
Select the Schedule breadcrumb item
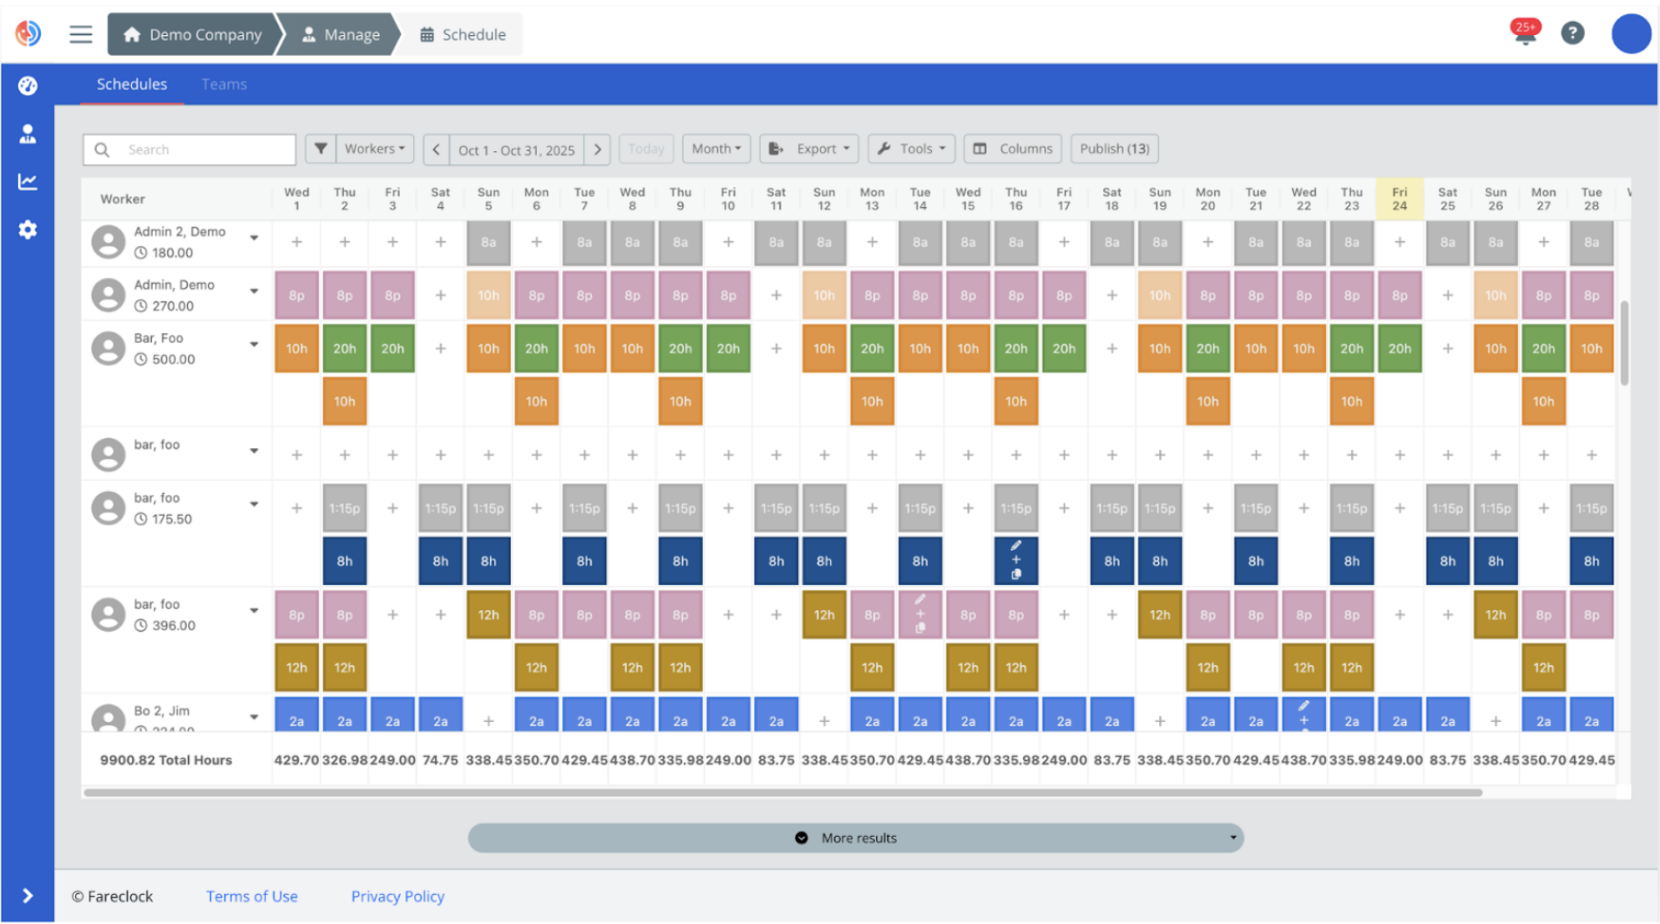pyautogui.click(x=462, y=33)
